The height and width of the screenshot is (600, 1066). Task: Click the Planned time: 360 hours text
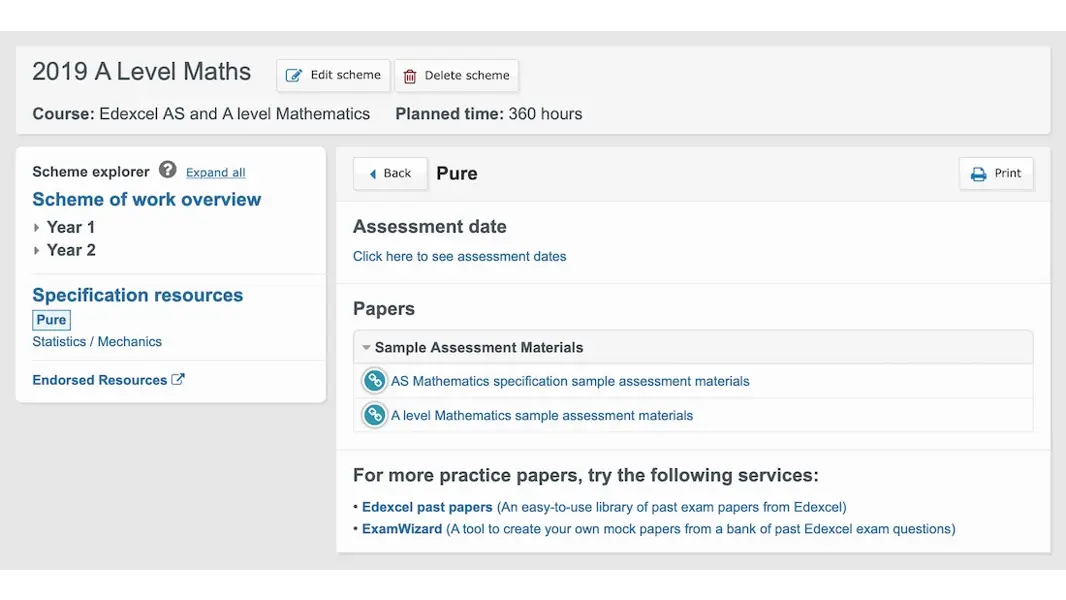coord(489,114)
